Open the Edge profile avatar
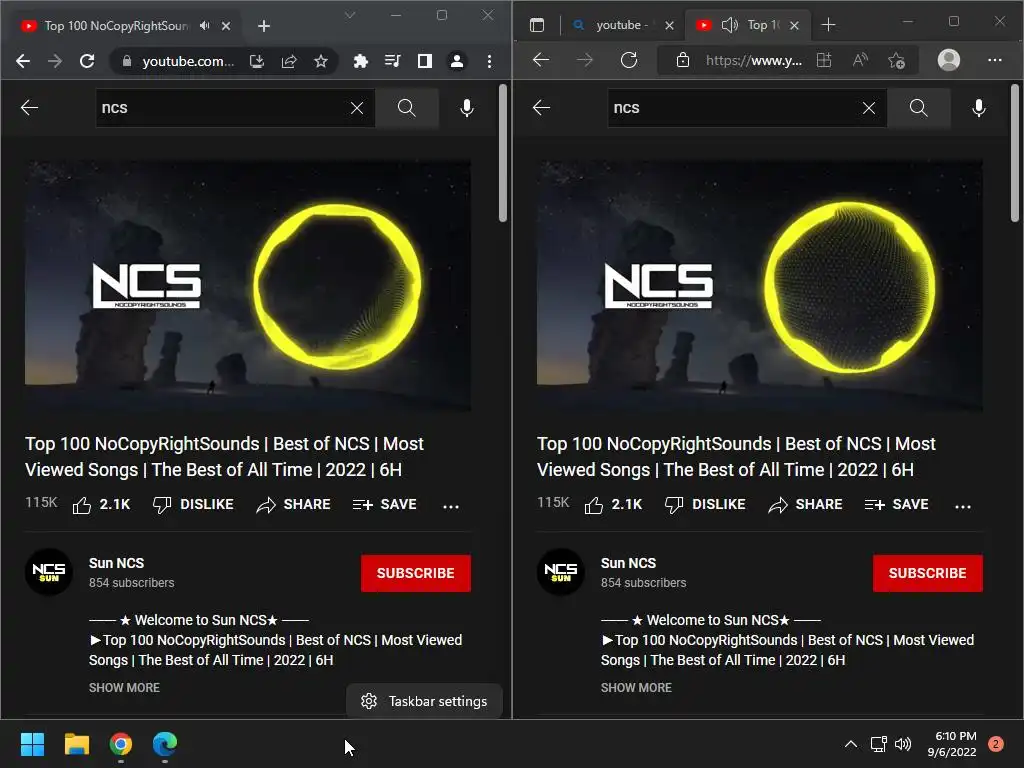Screen dimensions: 1024x768 [949, 60]
